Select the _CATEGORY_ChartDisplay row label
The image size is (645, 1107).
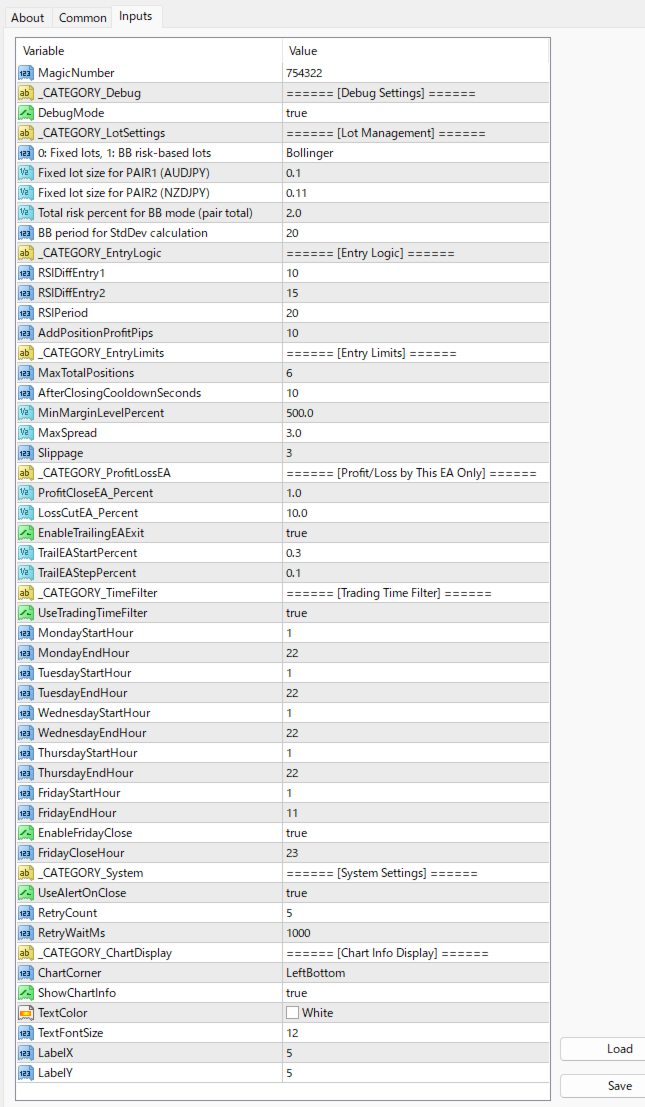(104, 953)
